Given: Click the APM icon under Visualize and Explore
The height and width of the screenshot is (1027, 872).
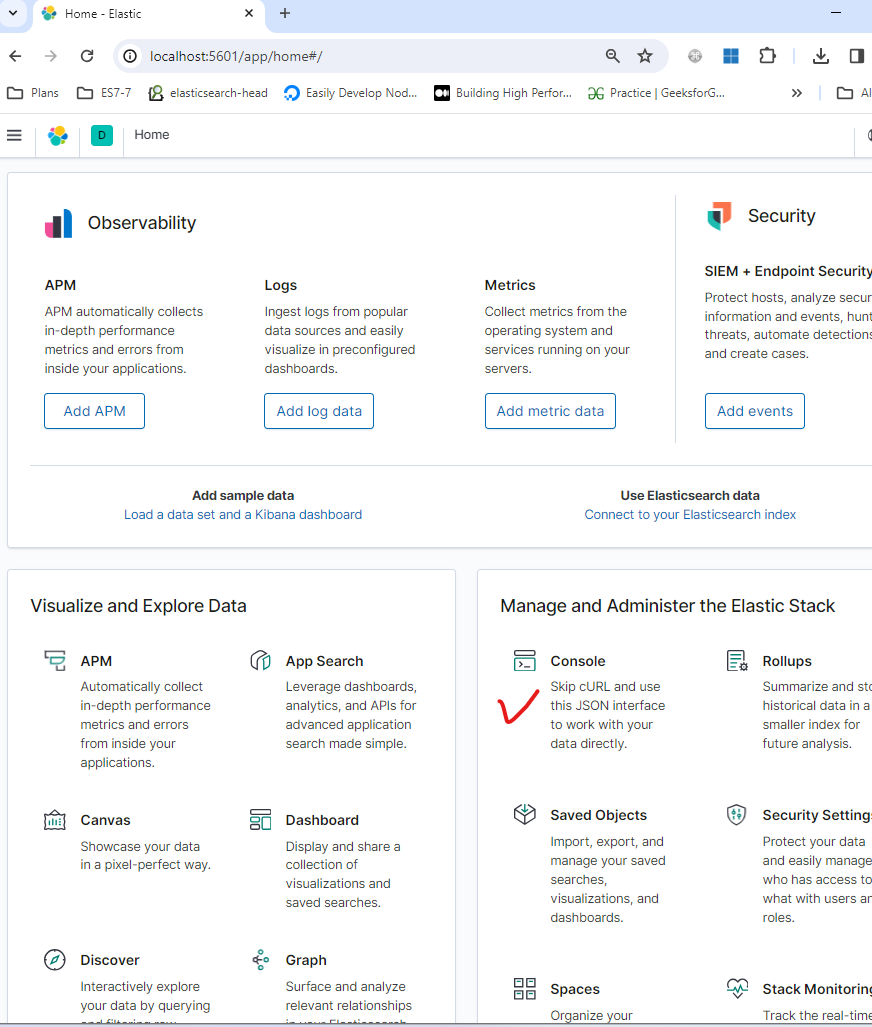Looking at the screenshot, I should coord(54,660).
